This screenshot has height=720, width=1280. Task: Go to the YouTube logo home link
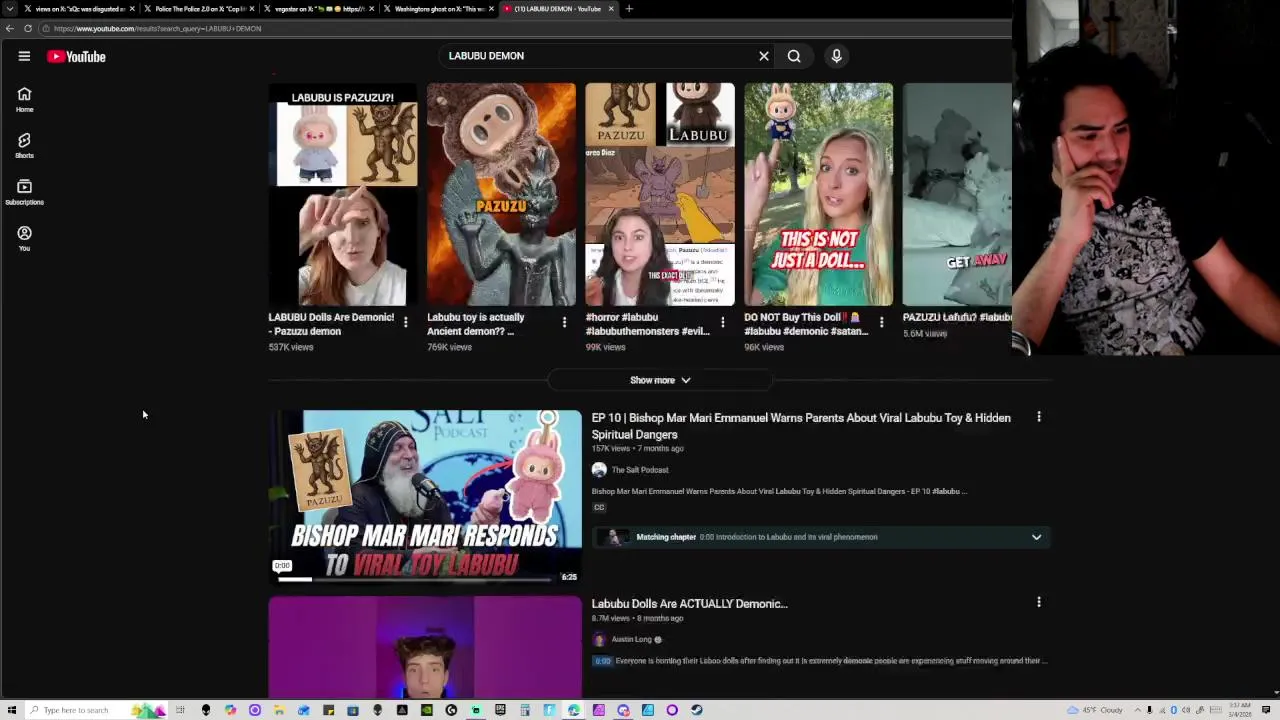pos(76,57)
